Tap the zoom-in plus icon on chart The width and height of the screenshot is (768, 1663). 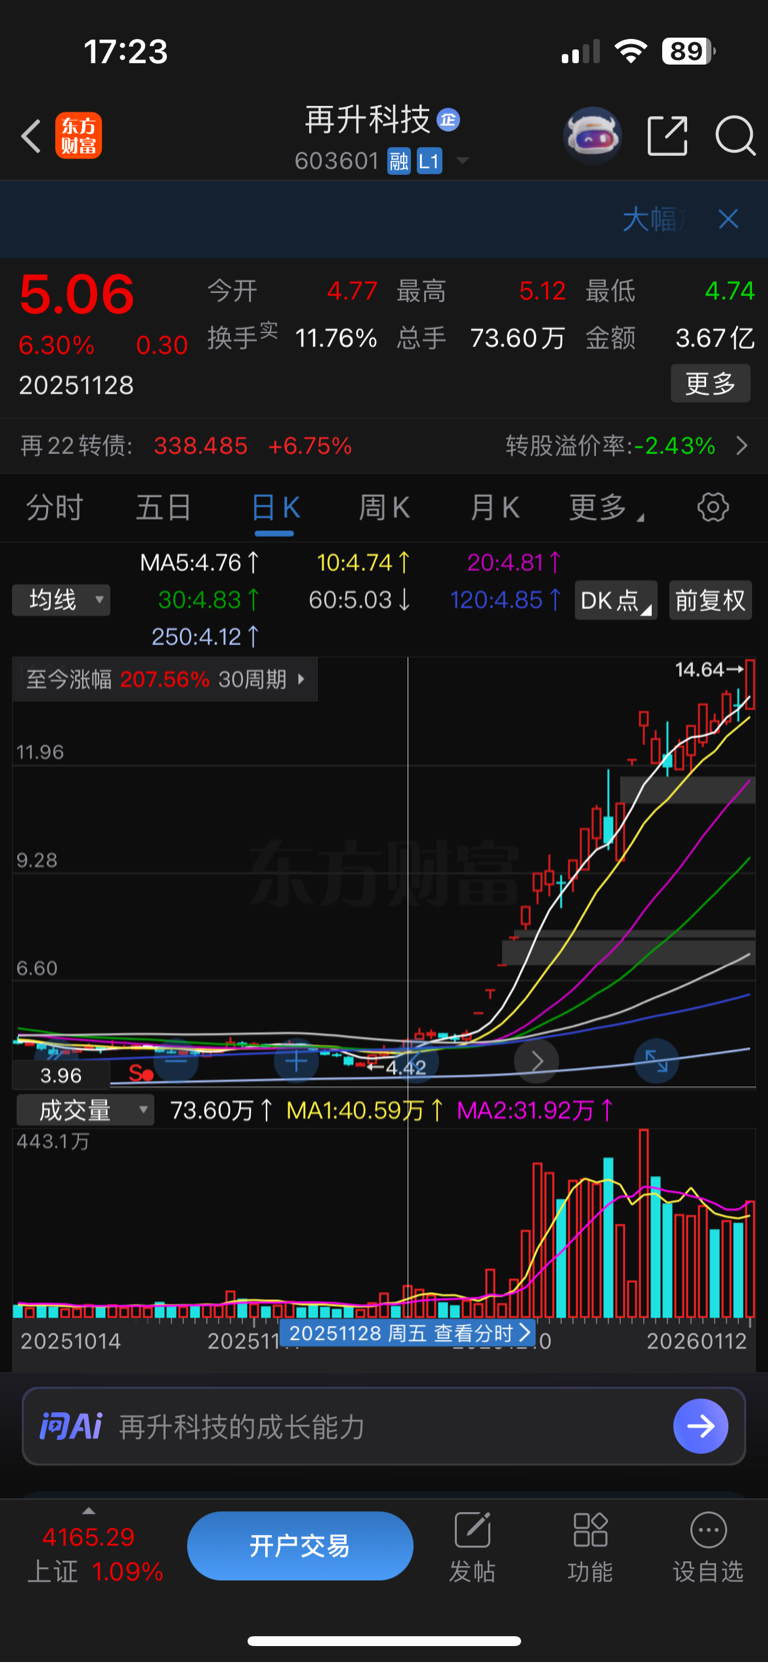click(296, 1061)
